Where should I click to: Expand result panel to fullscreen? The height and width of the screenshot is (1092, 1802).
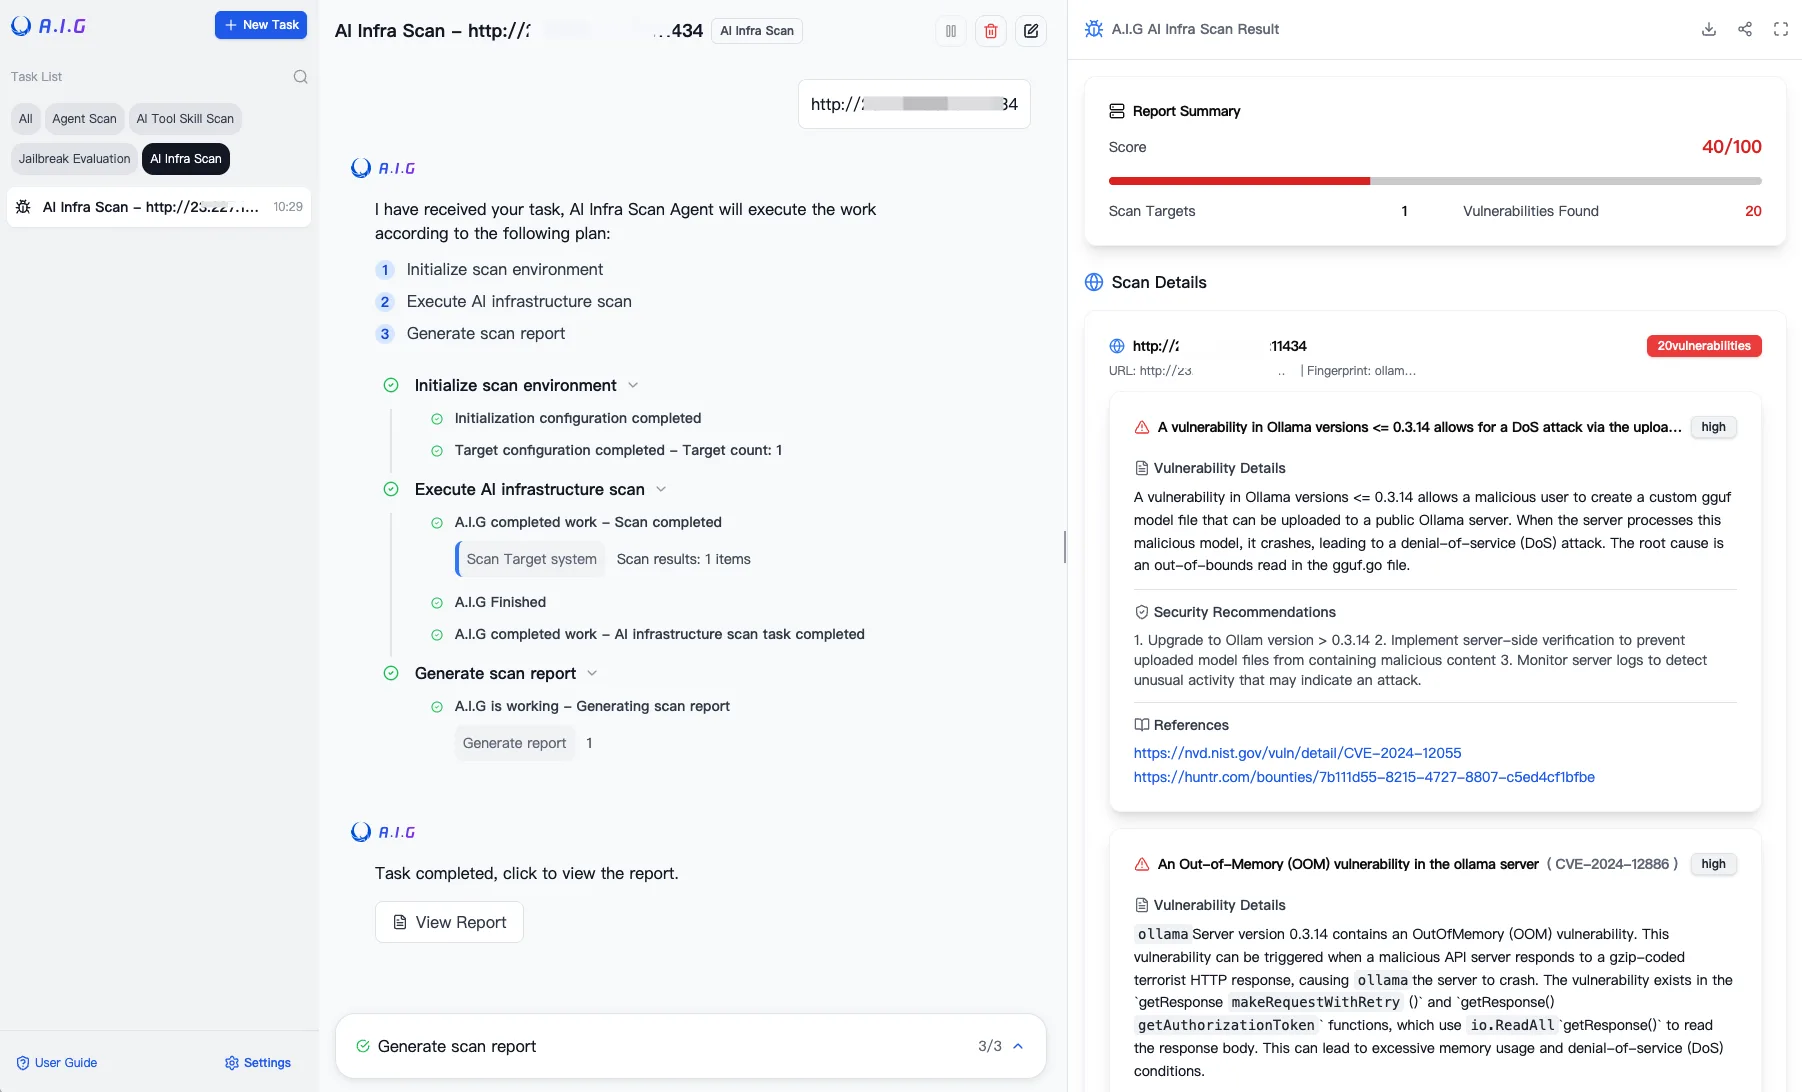click(x=1781, y=29)
